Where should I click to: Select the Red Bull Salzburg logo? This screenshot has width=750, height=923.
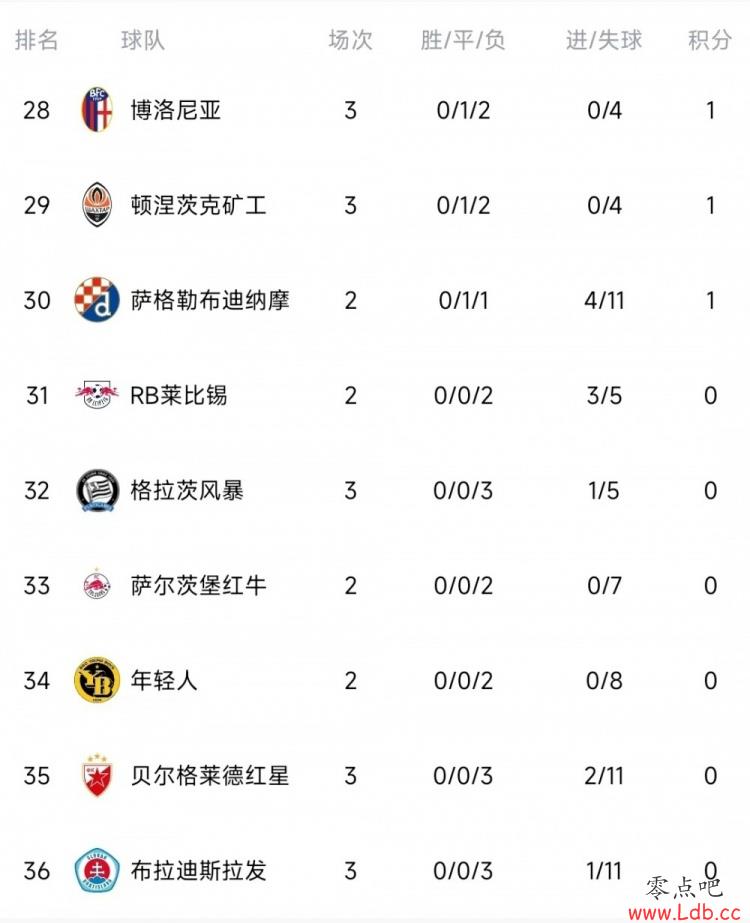tap(97, 585)
